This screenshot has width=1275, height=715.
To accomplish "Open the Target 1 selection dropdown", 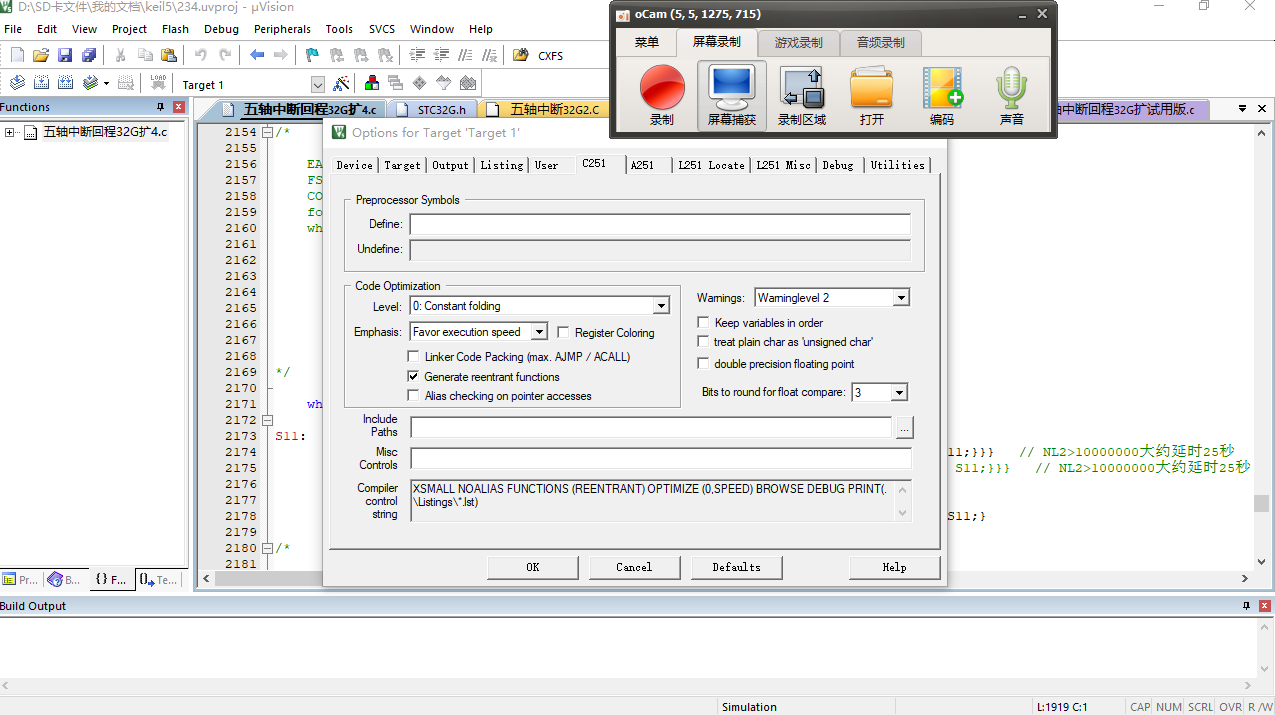I will coord(318,85).
